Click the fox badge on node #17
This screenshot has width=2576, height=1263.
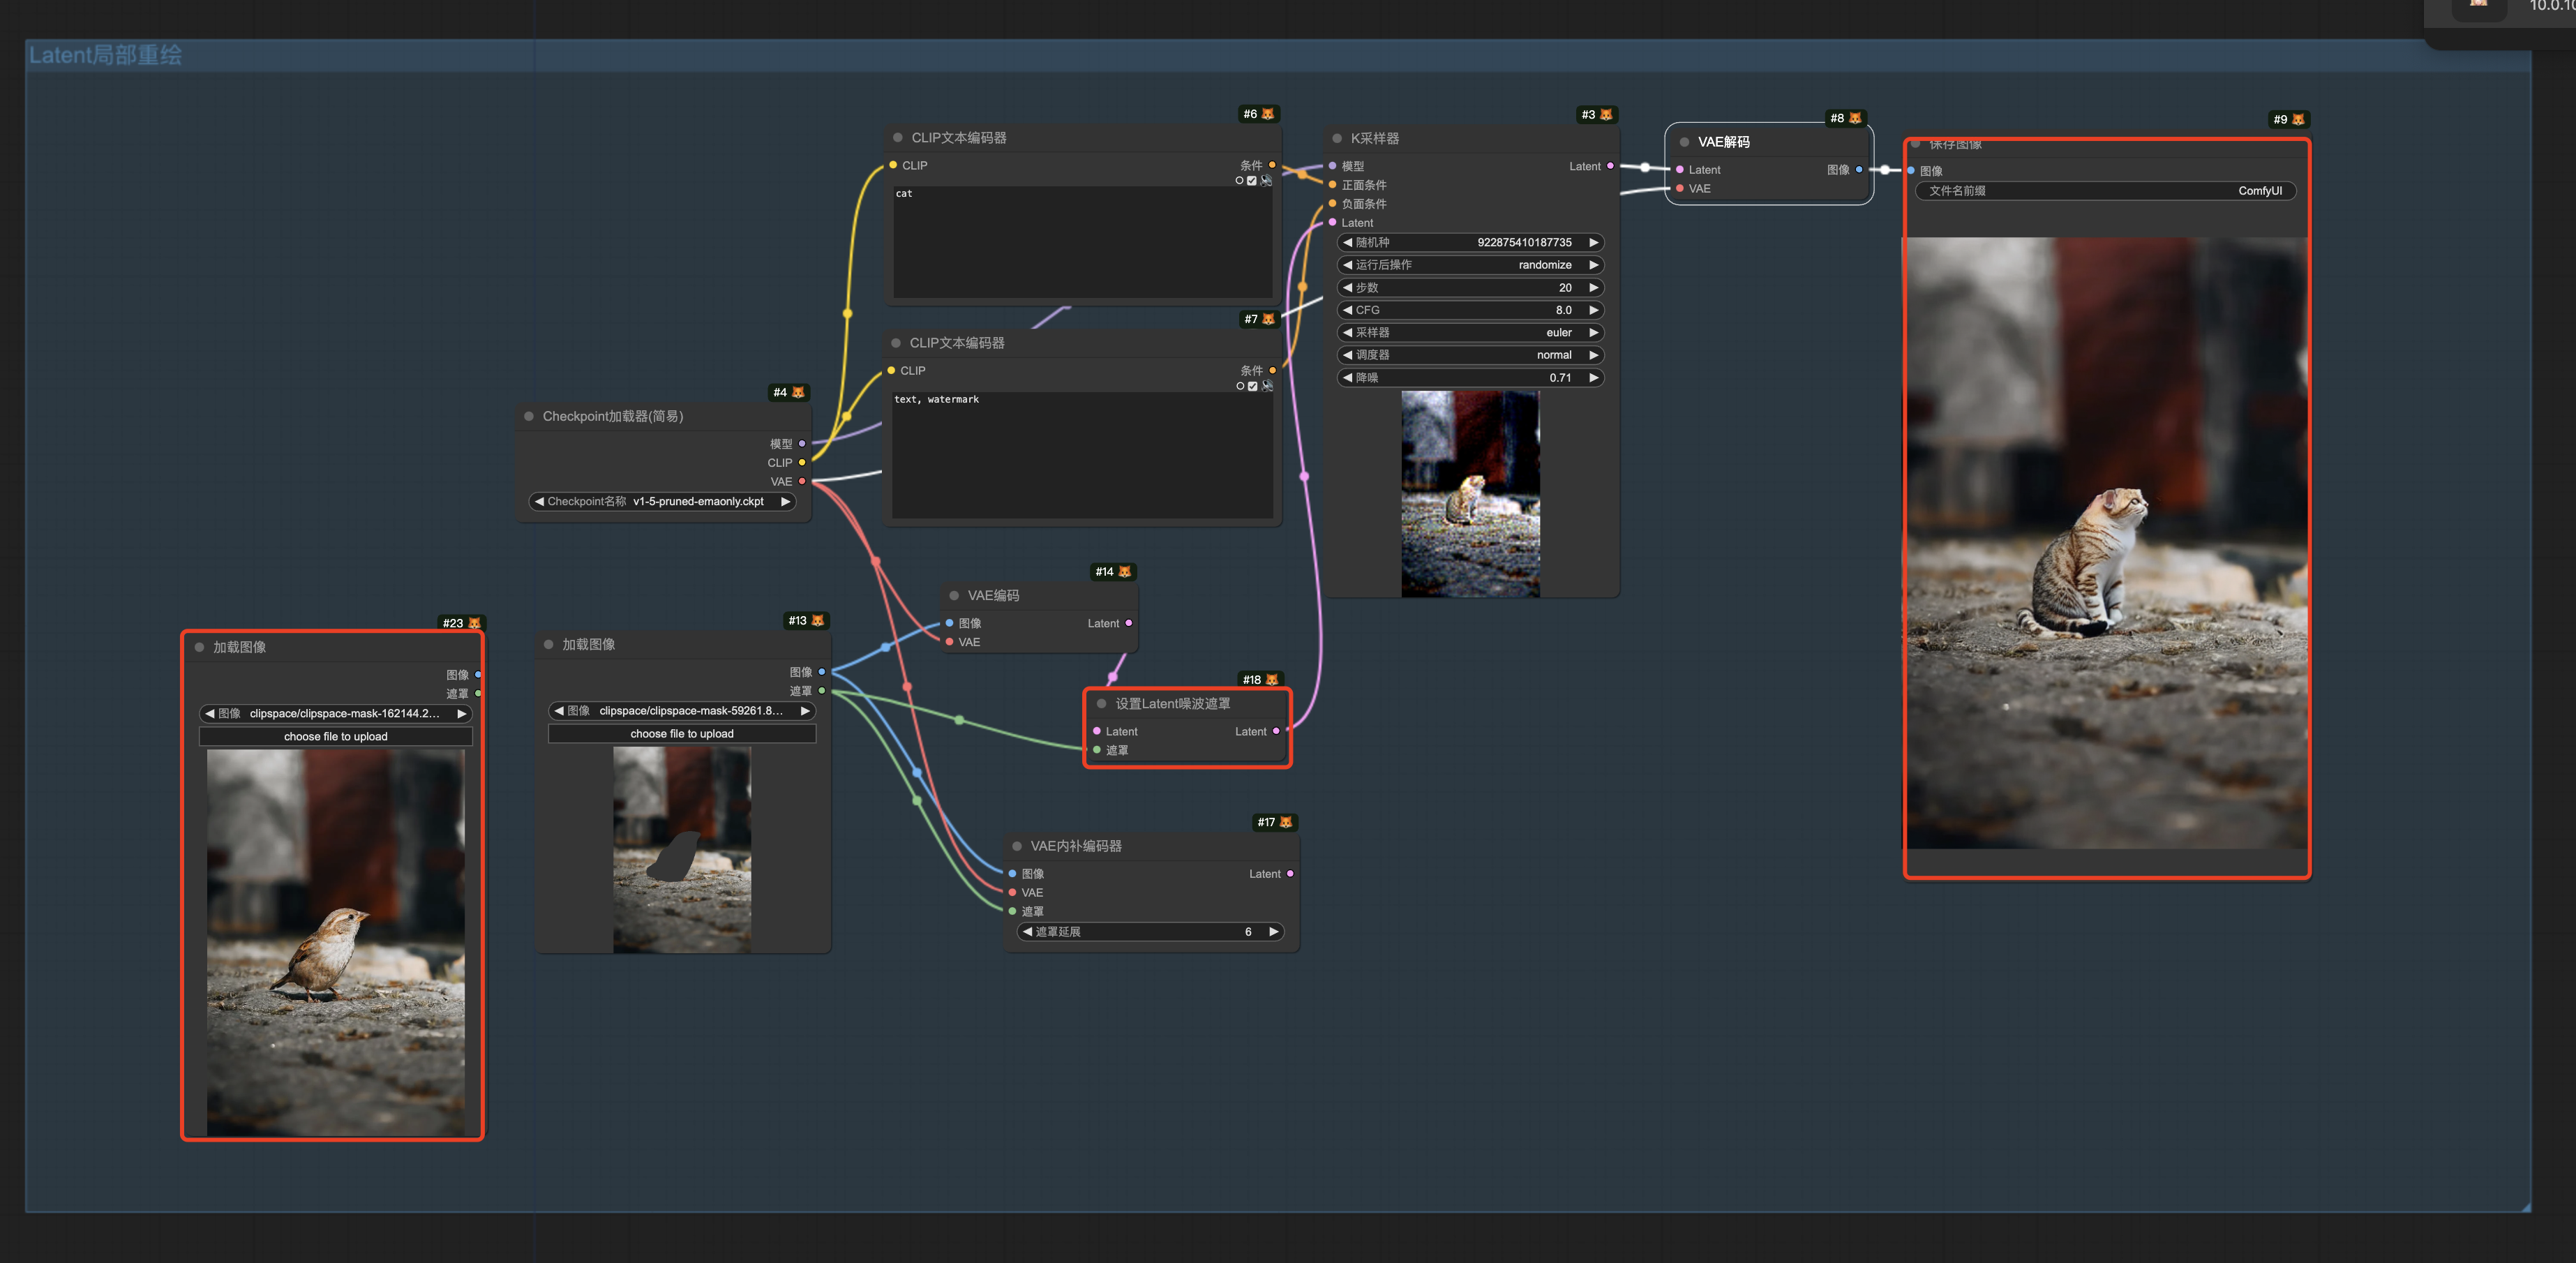[1286, 822]
